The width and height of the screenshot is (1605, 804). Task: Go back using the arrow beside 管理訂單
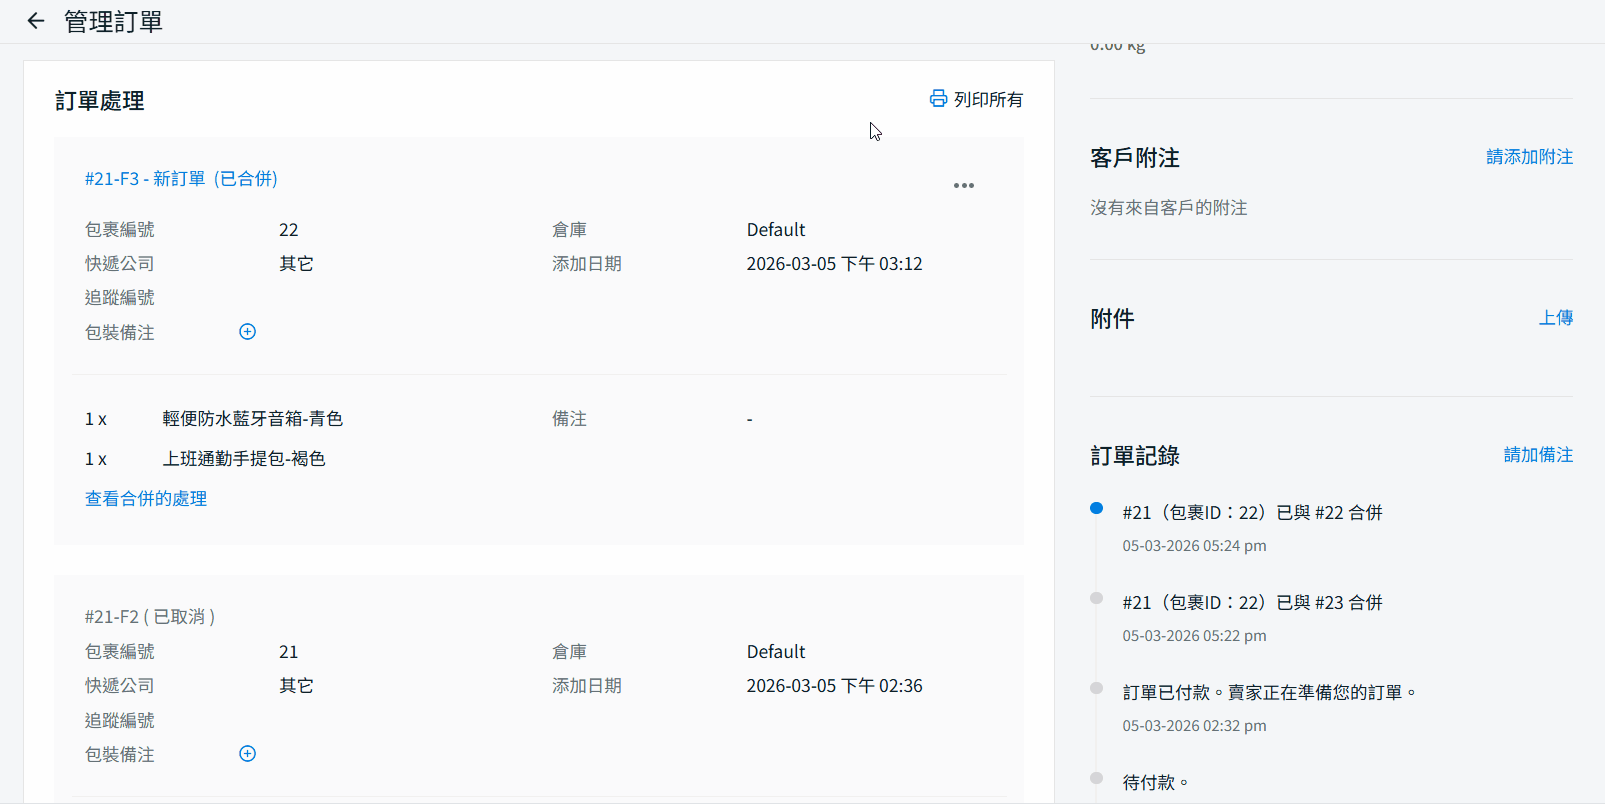(36, 21)
